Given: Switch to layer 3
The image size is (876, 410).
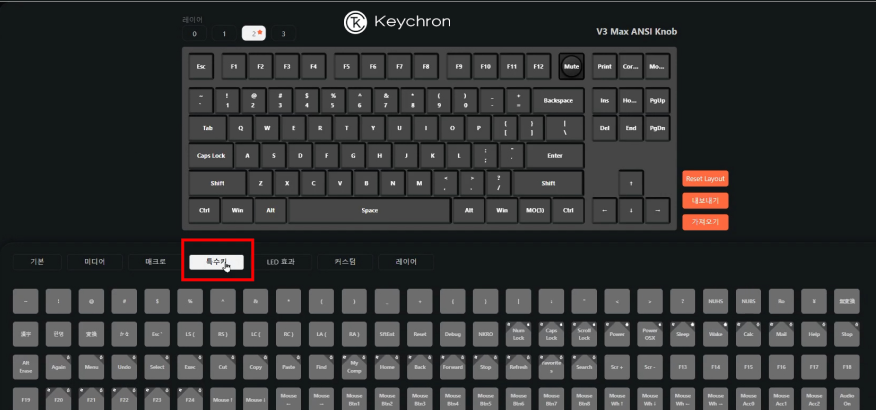Looking at the screenshot, I should coord(283,34).
